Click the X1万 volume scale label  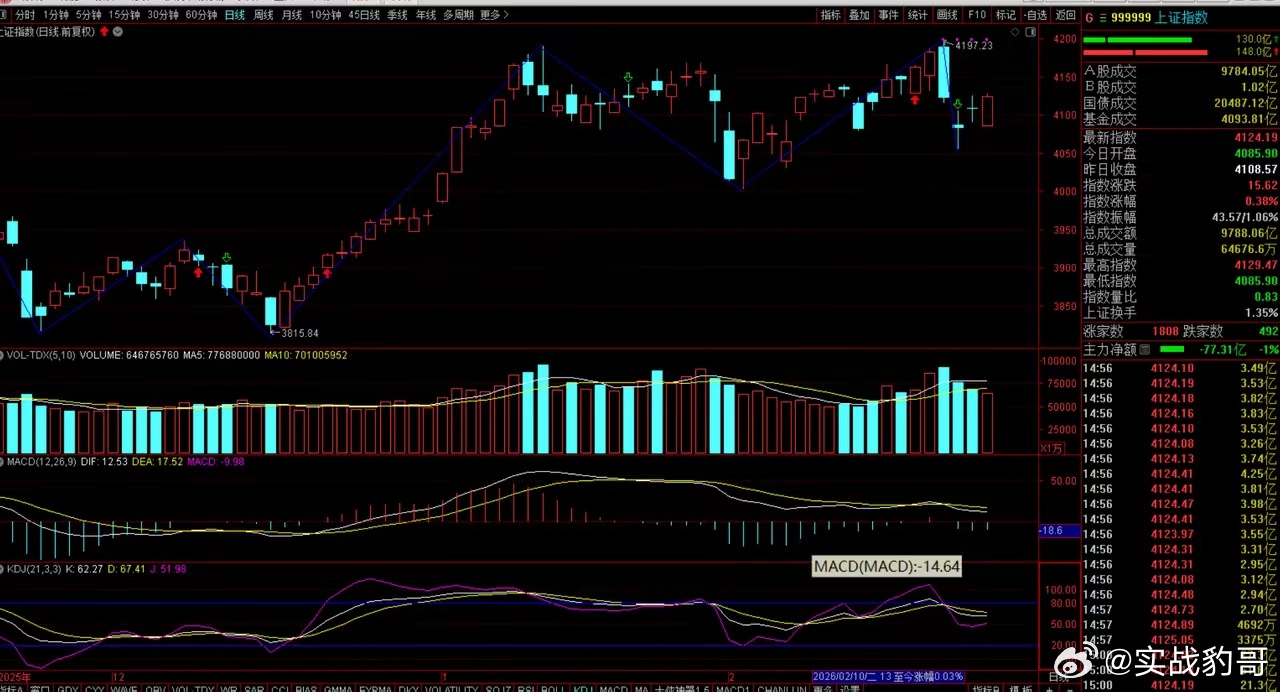point(1052,448)
